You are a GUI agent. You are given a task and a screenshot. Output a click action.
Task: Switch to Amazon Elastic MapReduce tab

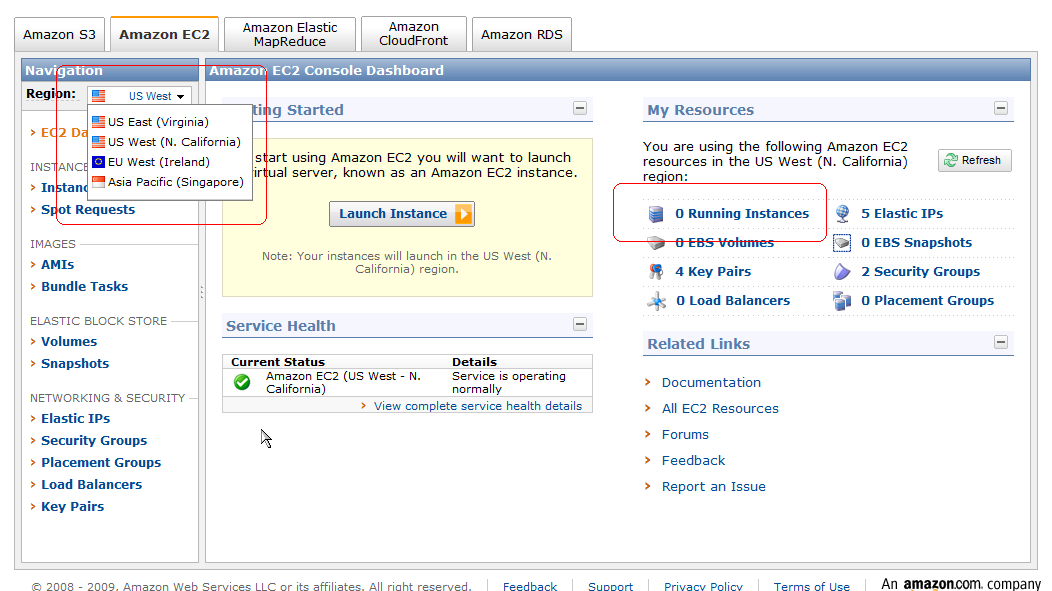click(290, 34)
